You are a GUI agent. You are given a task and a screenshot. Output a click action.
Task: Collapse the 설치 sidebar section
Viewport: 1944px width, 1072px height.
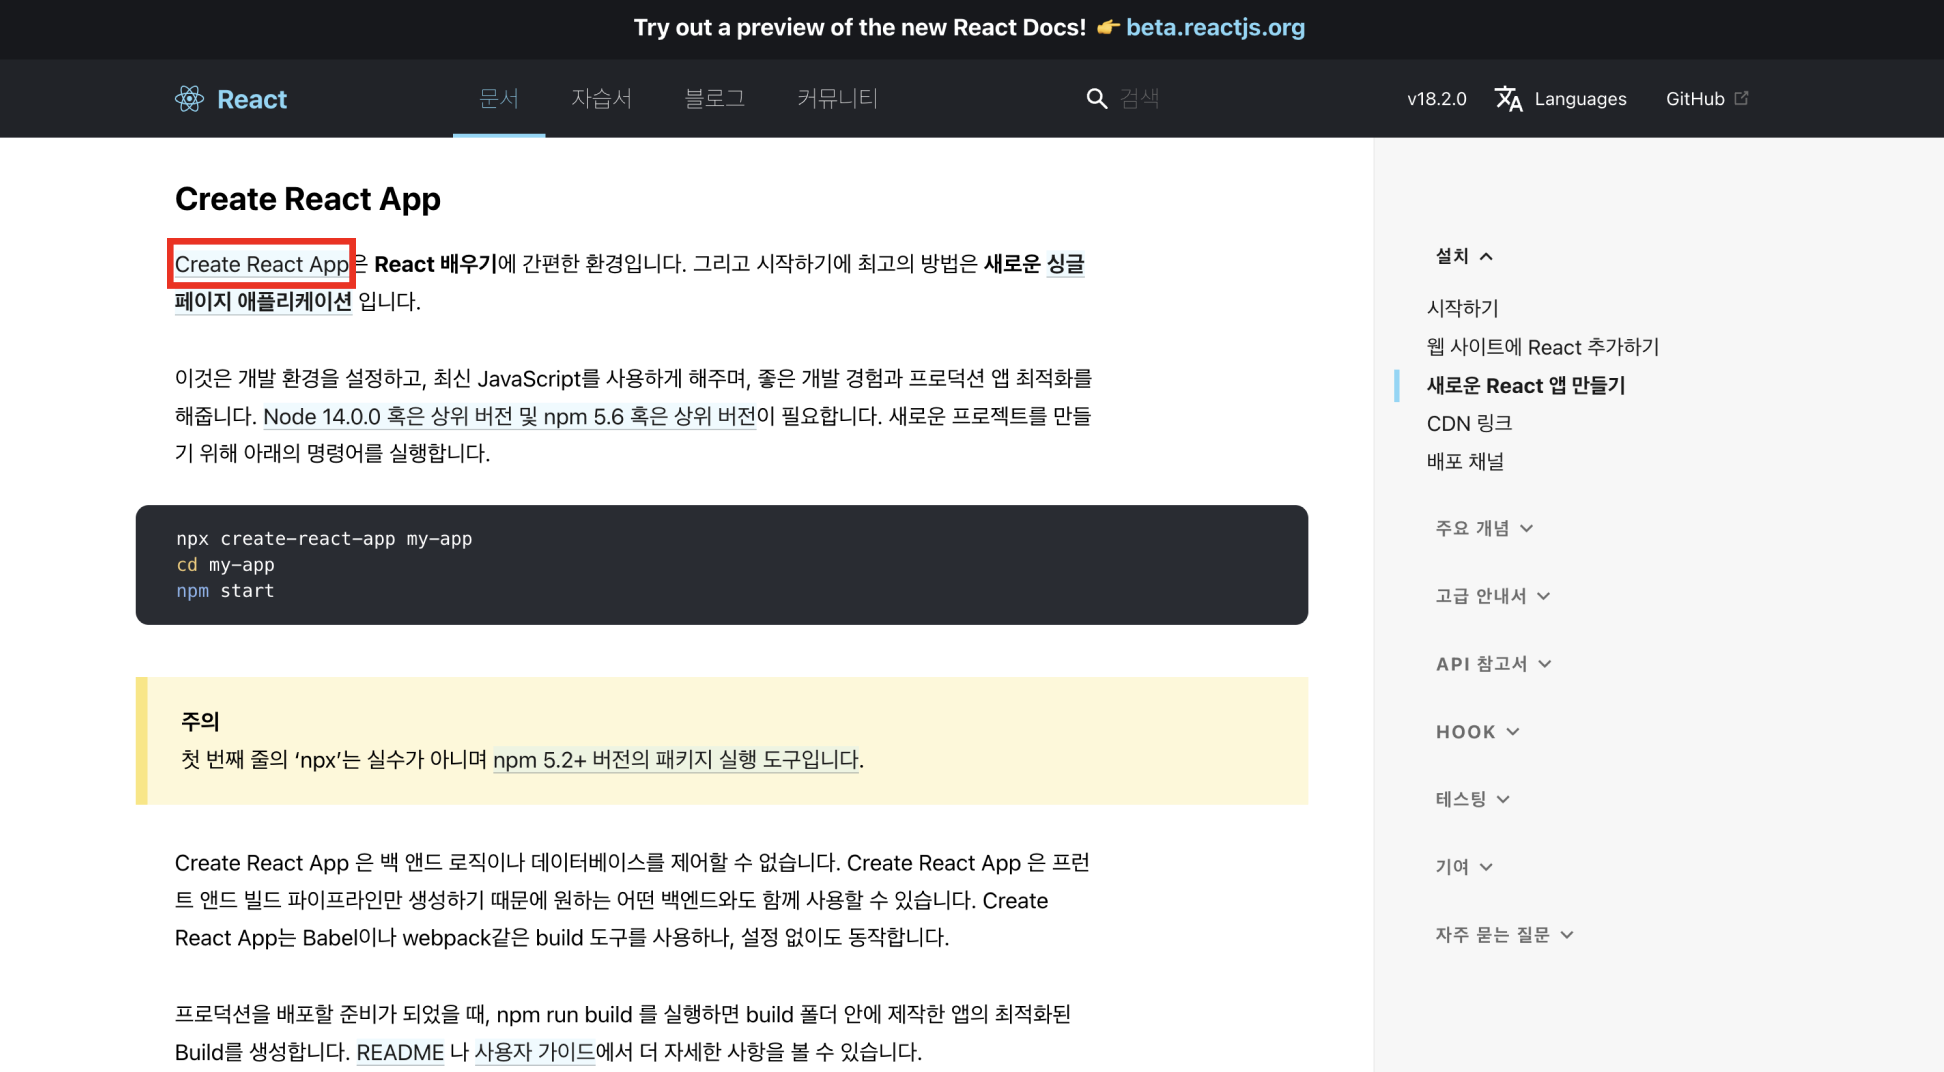[1464, 257]
